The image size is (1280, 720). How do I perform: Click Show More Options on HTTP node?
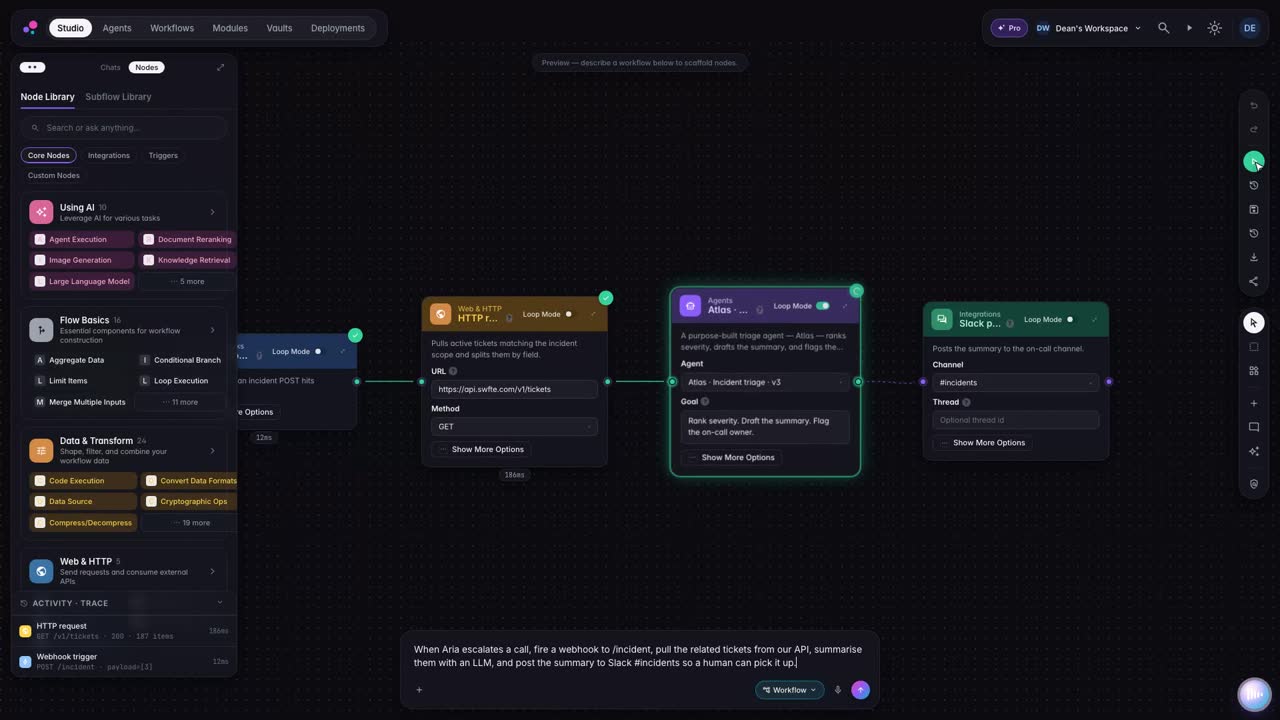tap(480, 449)
